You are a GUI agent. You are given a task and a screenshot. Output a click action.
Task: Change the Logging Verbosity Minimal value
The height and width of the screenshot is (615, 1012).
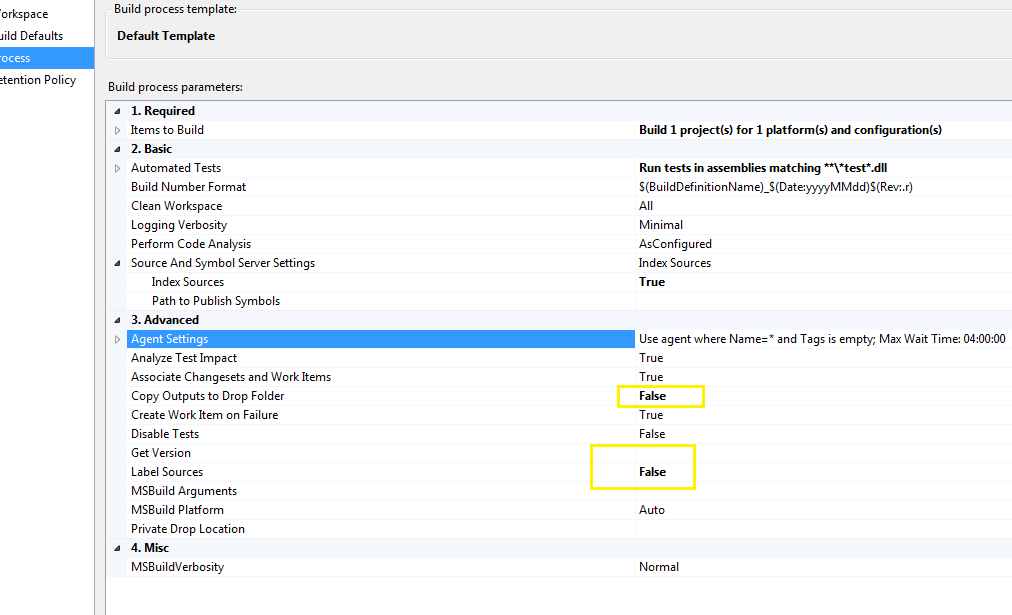[x=661, y=225]
